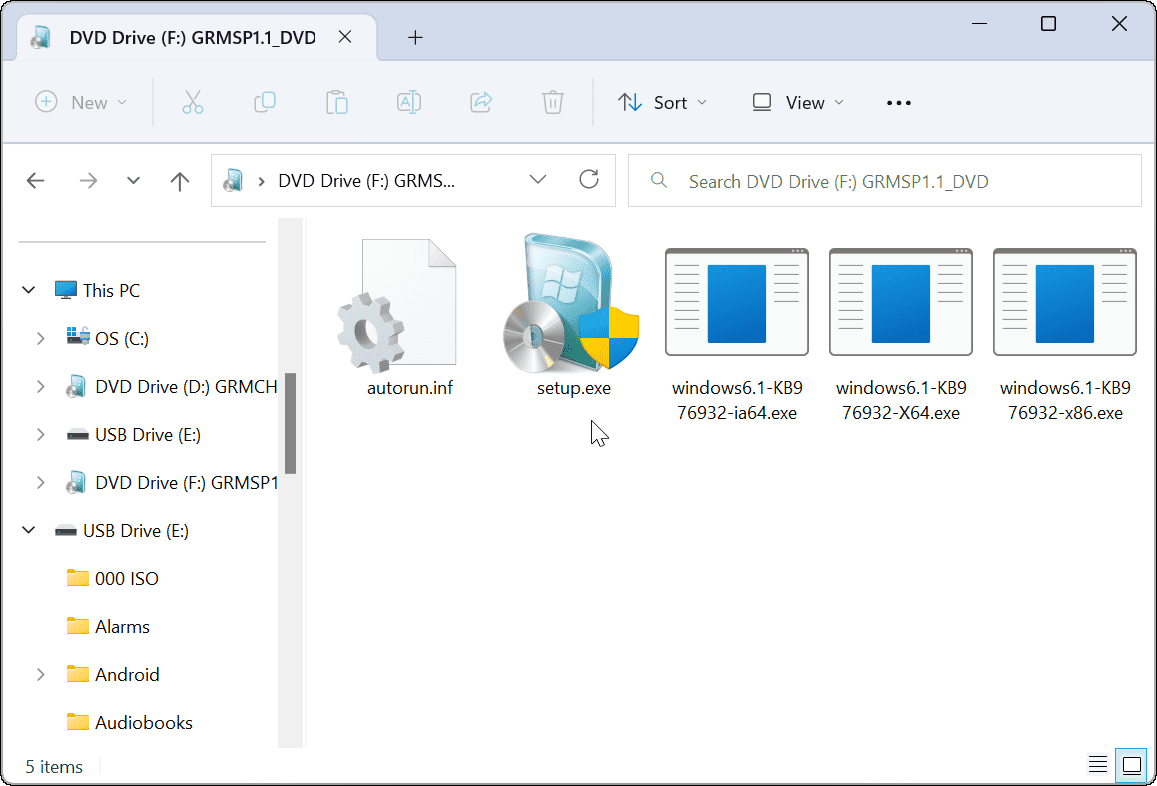
Task: Click the Up one level arrow
Action: pos(179,180)
